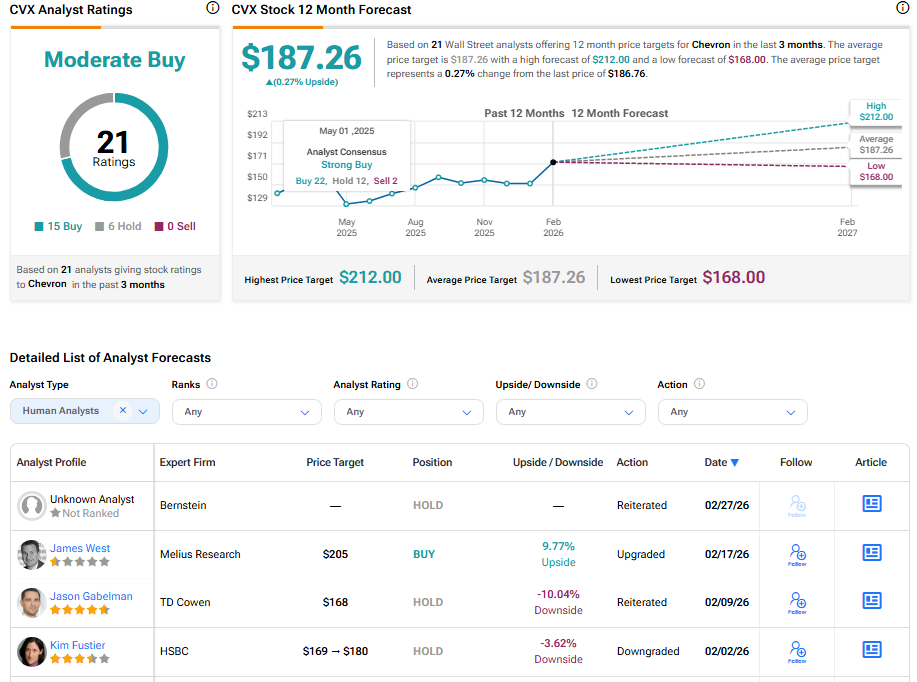Open TD Cowen article icon
This screenshot has height=682, width=917.
pyautogui.click(x=872, y=602)
